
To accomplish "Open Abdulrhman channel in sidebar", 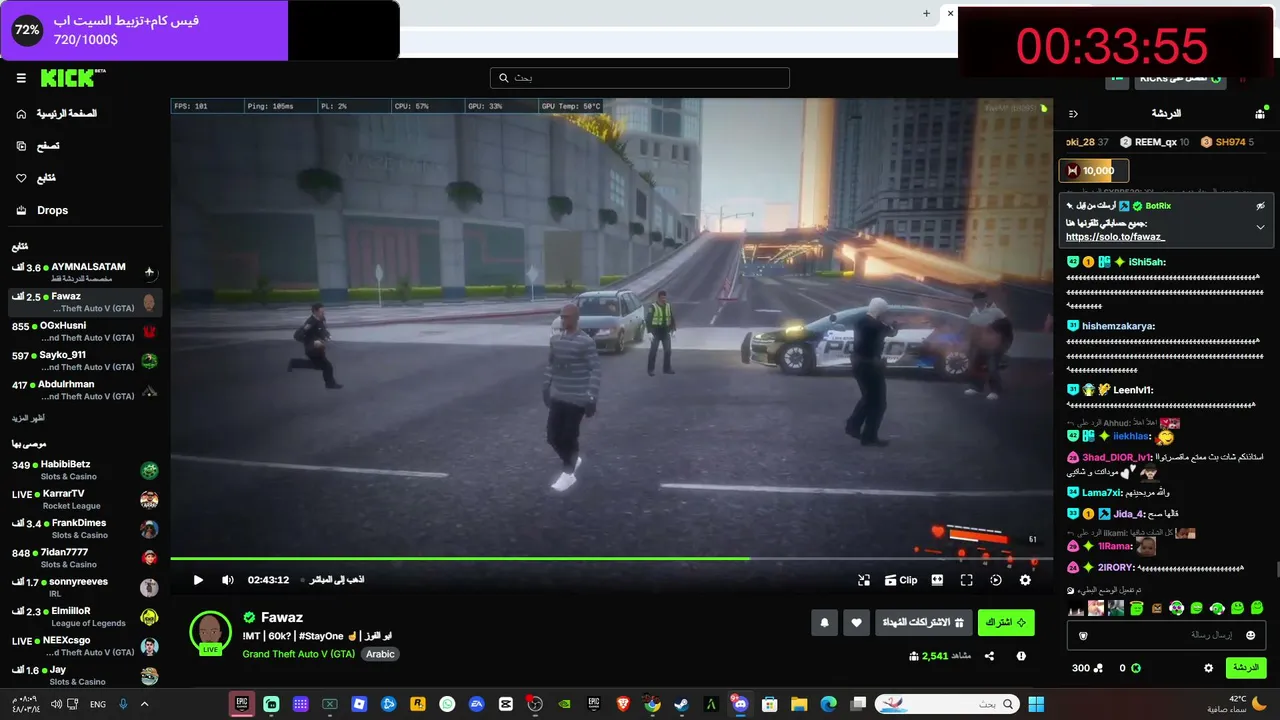I will coord(85,389).
